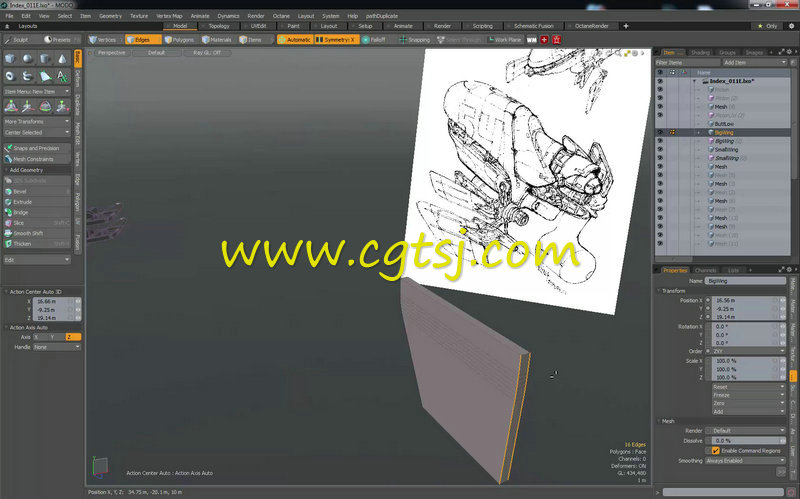The width and height of the screenshot is (800, 499).
Task: Add a sphere primitive
Action: click(28, 59)
